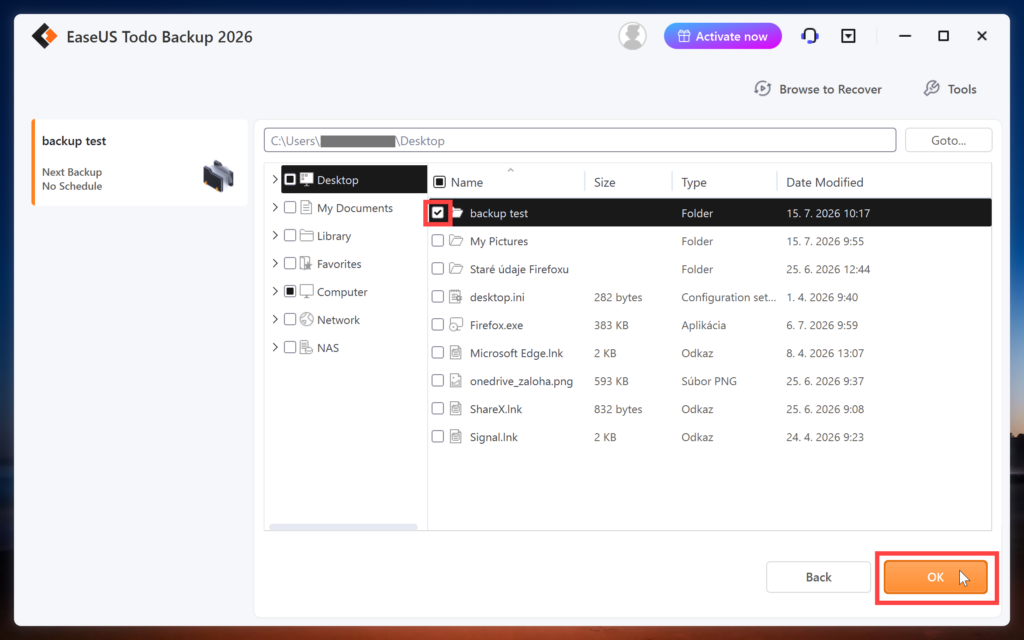Check the Staré údaje Firefoxu checkbox
The height and width of the screenshot is (640, 1024).
point(438,269)
